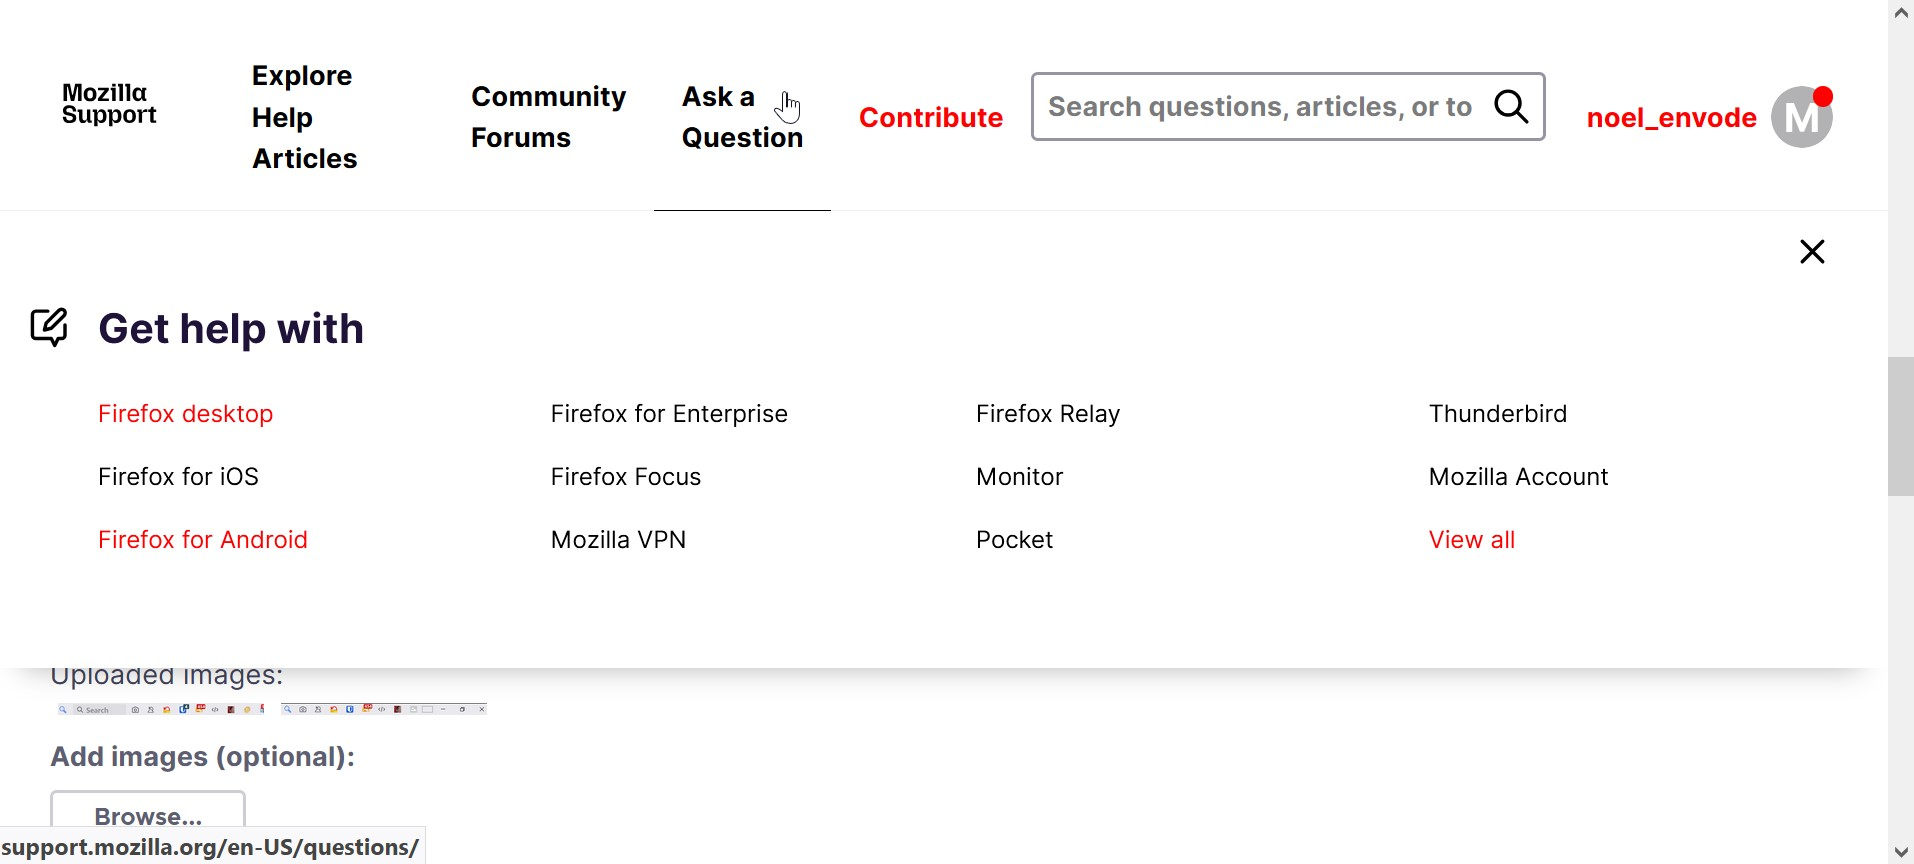Image resolution: width=1914 pixels, height=864 pixels.
Task: Expand Explore Help Articles menu
Action: [x=304, y=117]
